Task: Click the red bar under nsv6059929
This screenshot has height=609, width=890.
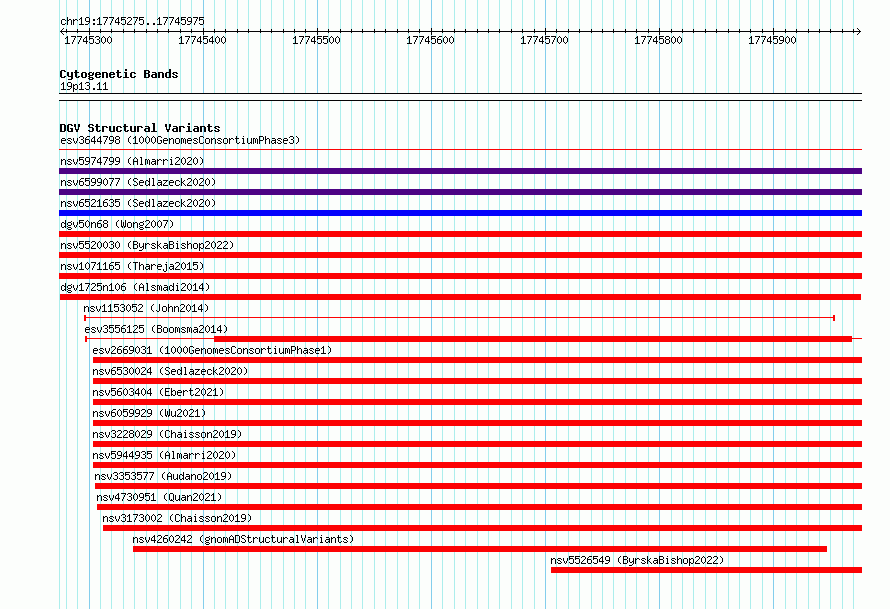Action: point(477,423)
